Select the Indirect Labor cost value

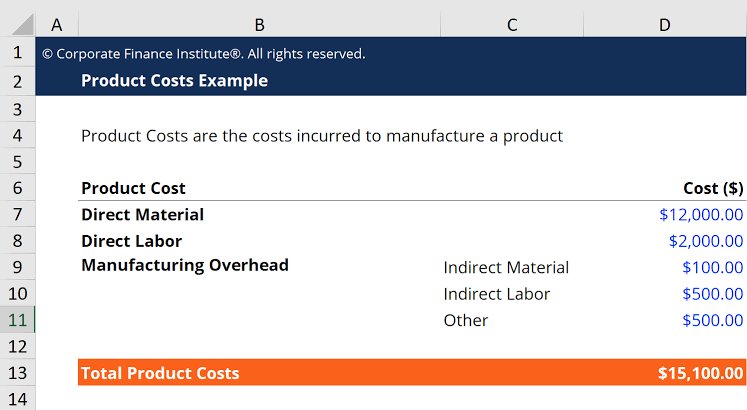pos(712,294)
